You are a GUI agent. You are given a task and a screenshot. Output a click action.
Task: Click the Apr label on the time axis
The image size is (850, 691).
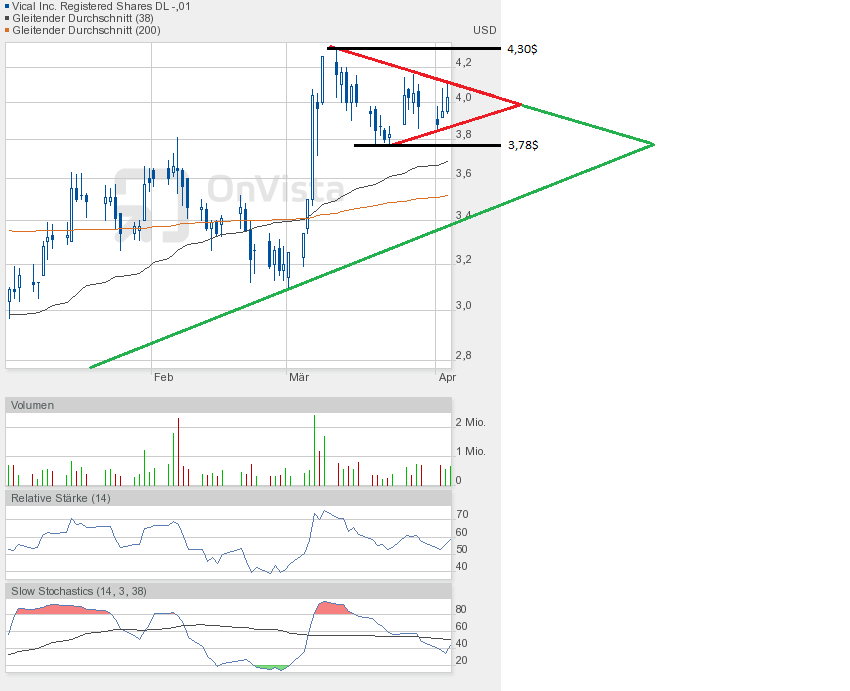click(447, 377)
